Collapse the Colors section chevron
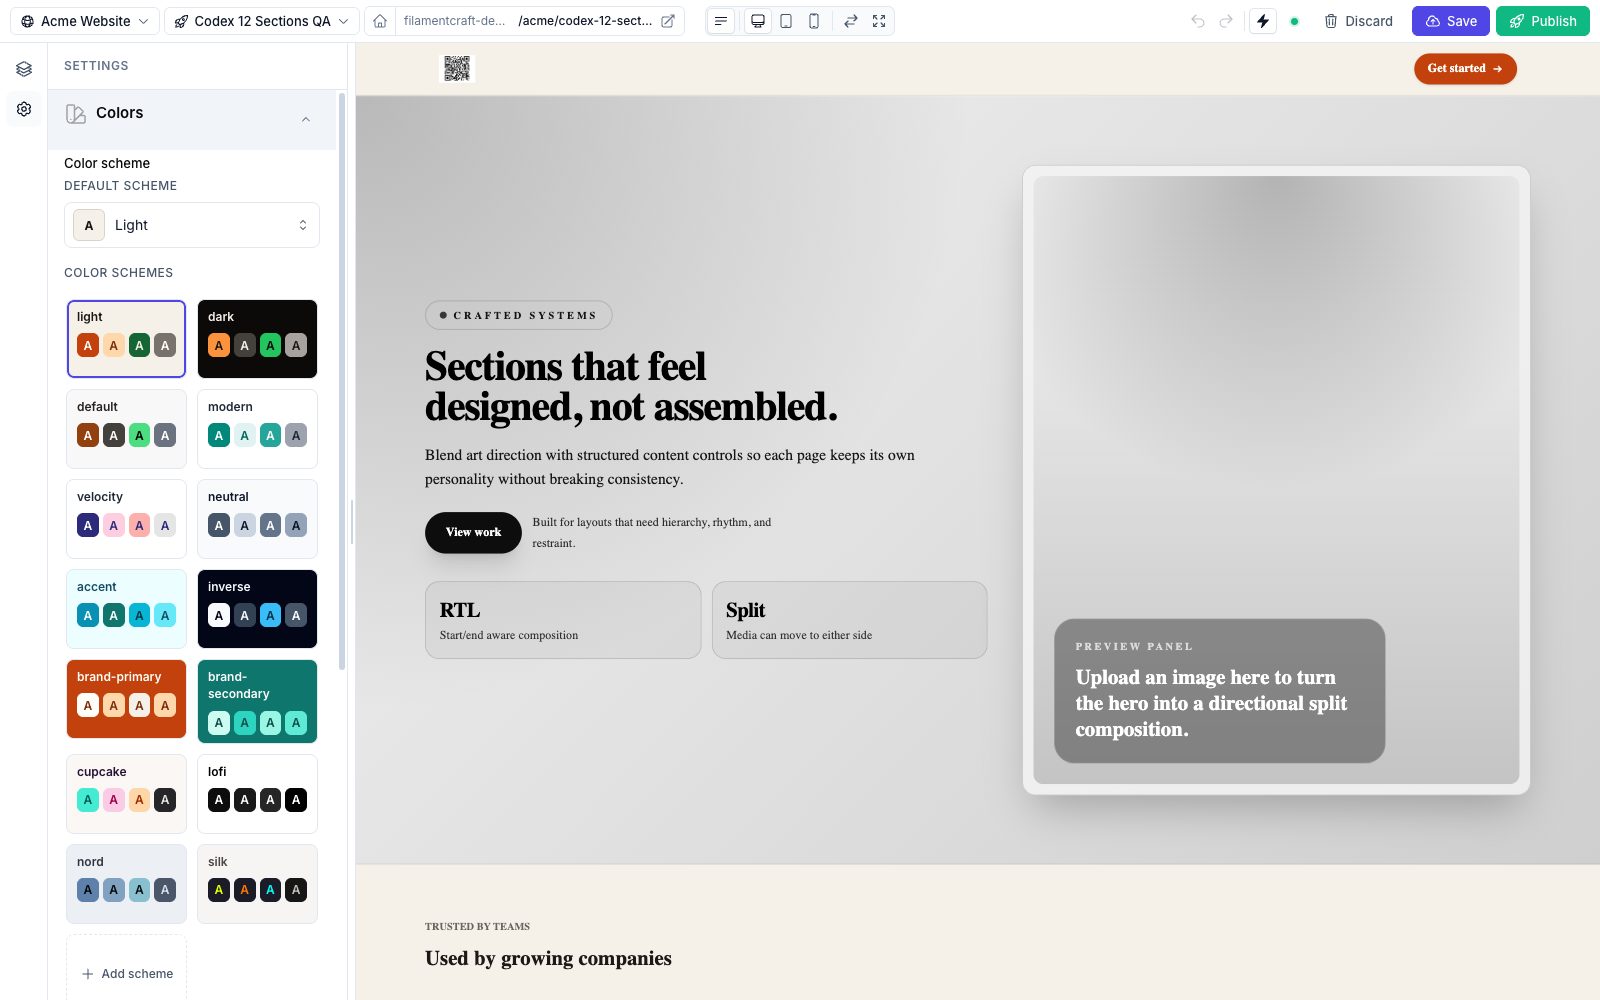This screenshot has height=1000, width=1600. click(306, 119)
